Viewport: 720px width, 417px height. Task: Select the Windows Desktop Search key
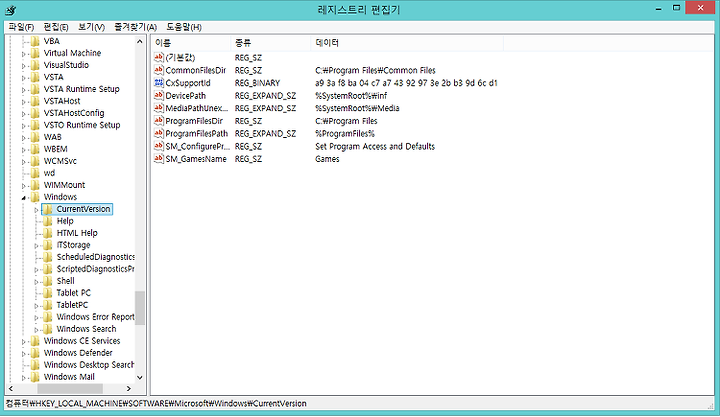89,365
